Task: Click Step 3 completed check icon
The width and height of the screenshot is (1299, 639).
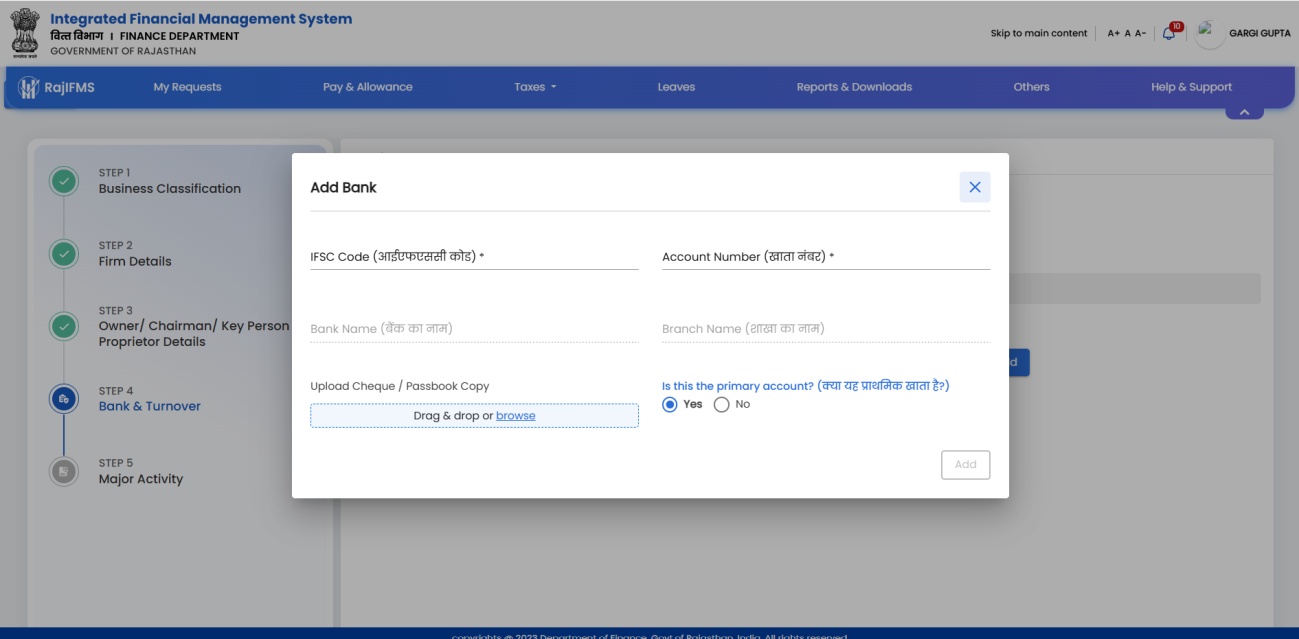Action: tap(64, 326)
